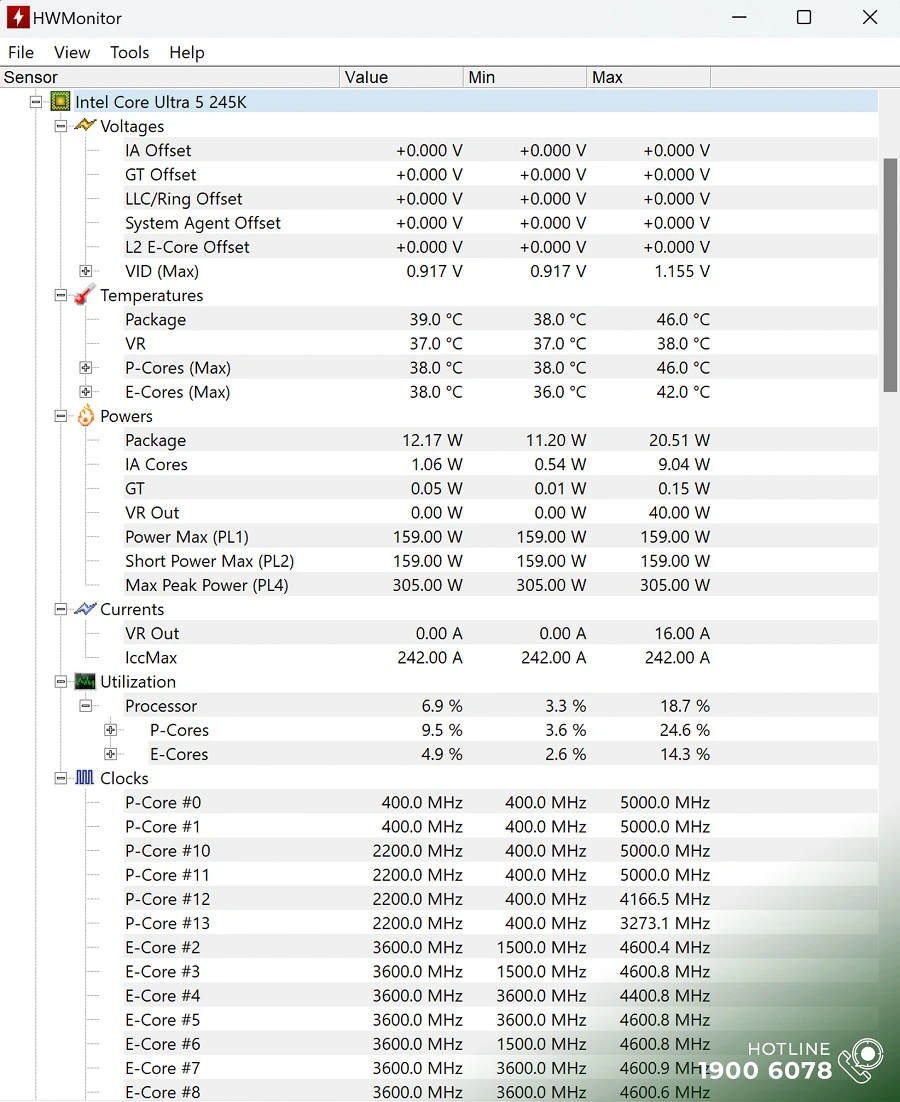Click the Sensor column header
This screenshot has height=1102, width=900.
169,77
